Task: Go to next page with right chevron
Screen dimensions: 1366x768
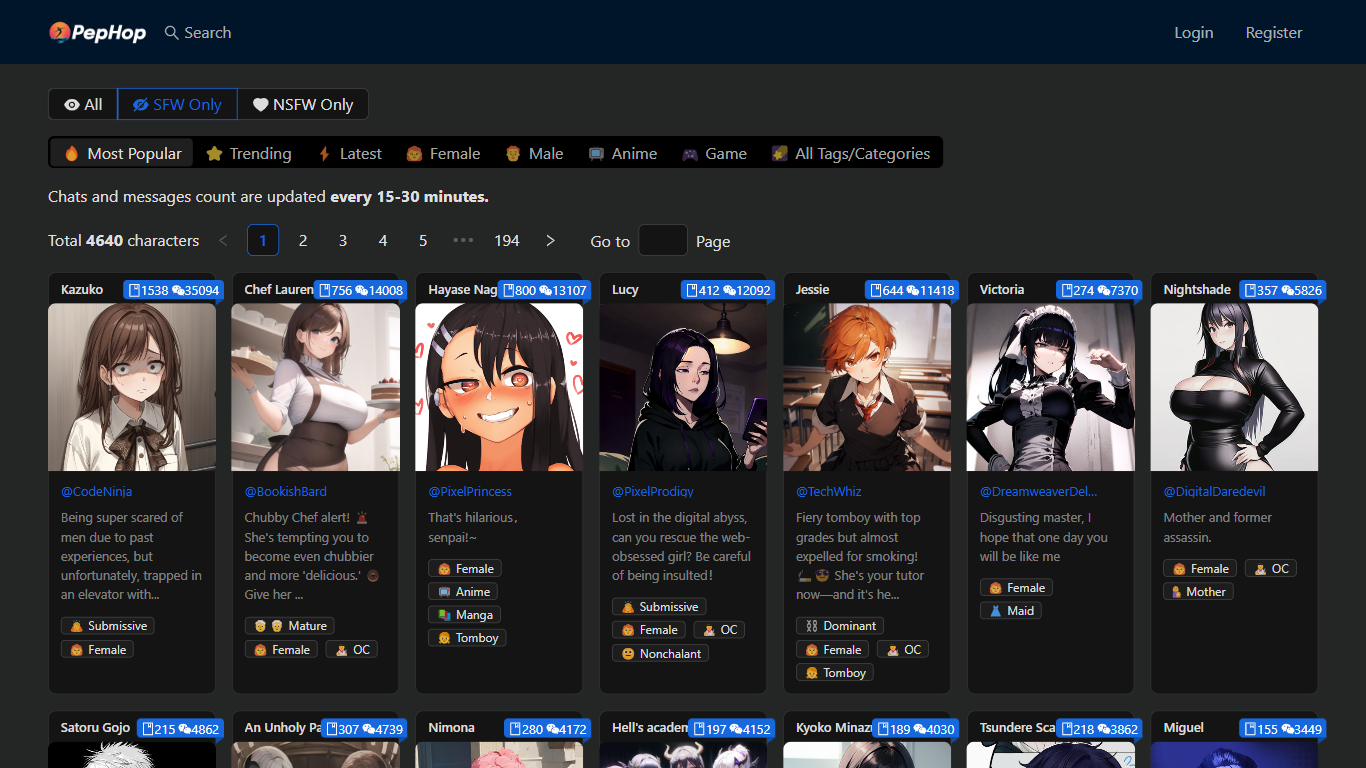Action: [x=550, y=241]
